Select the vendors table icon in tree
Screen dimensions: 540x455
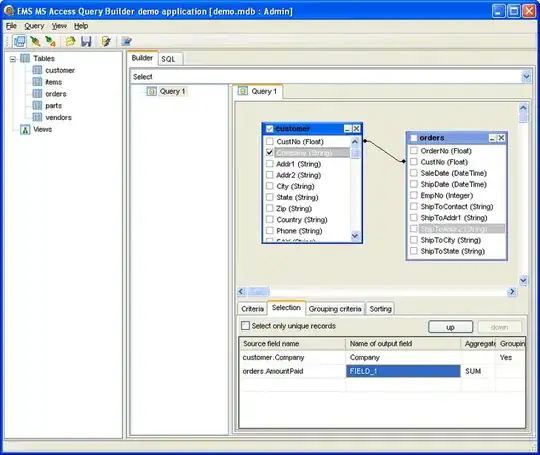(x=37, y=117)
